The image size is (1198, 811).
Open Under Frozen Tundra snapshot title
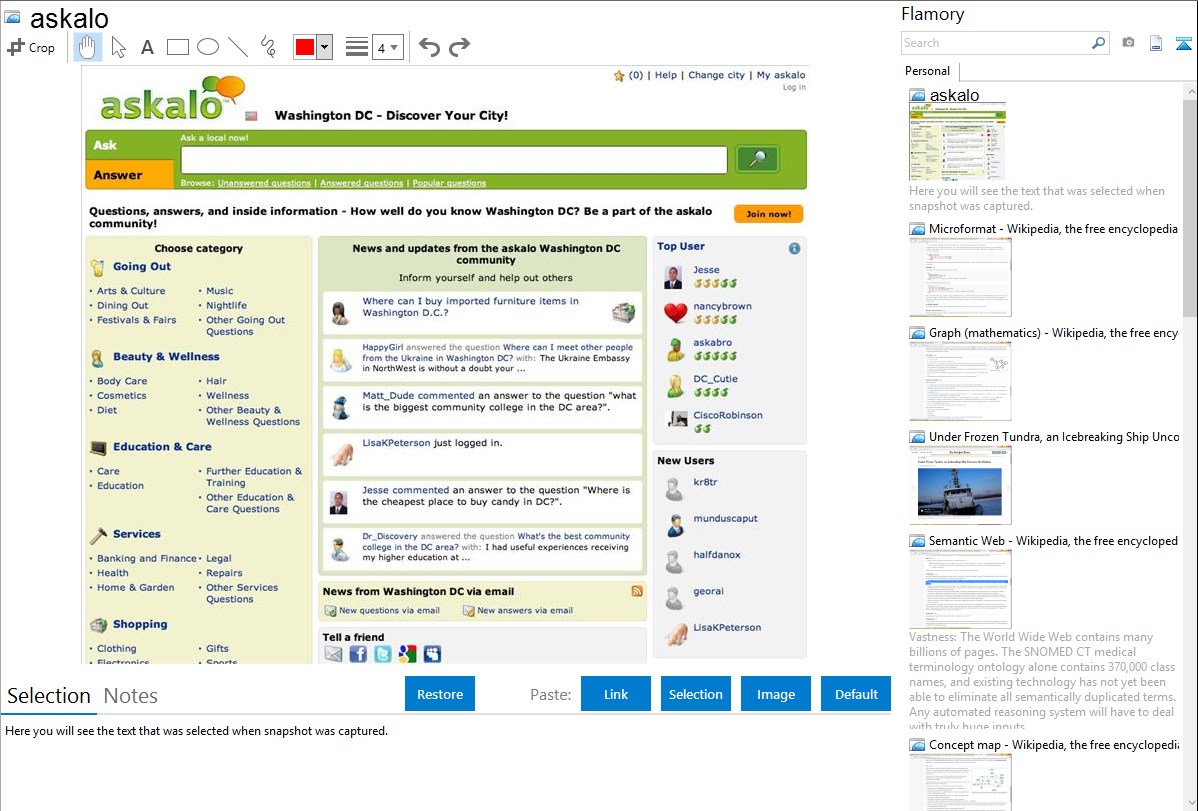pos(1054,436)
